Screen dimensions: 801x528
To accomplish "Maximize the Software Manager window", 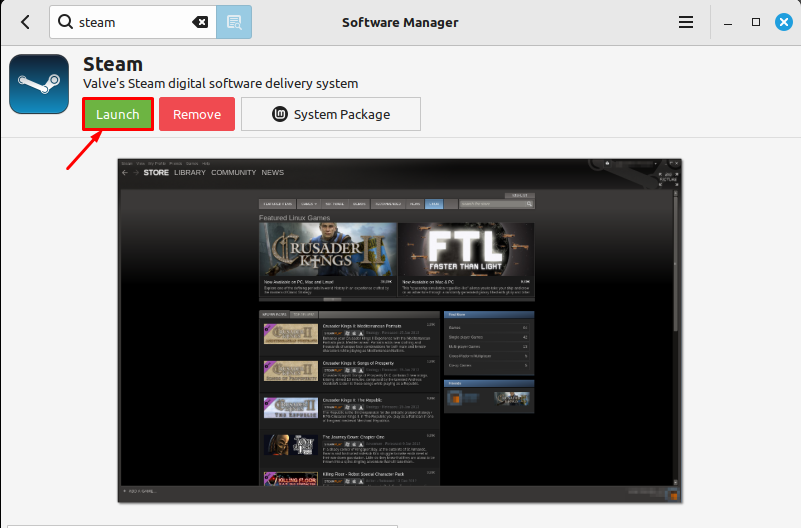I will [756, 22].
